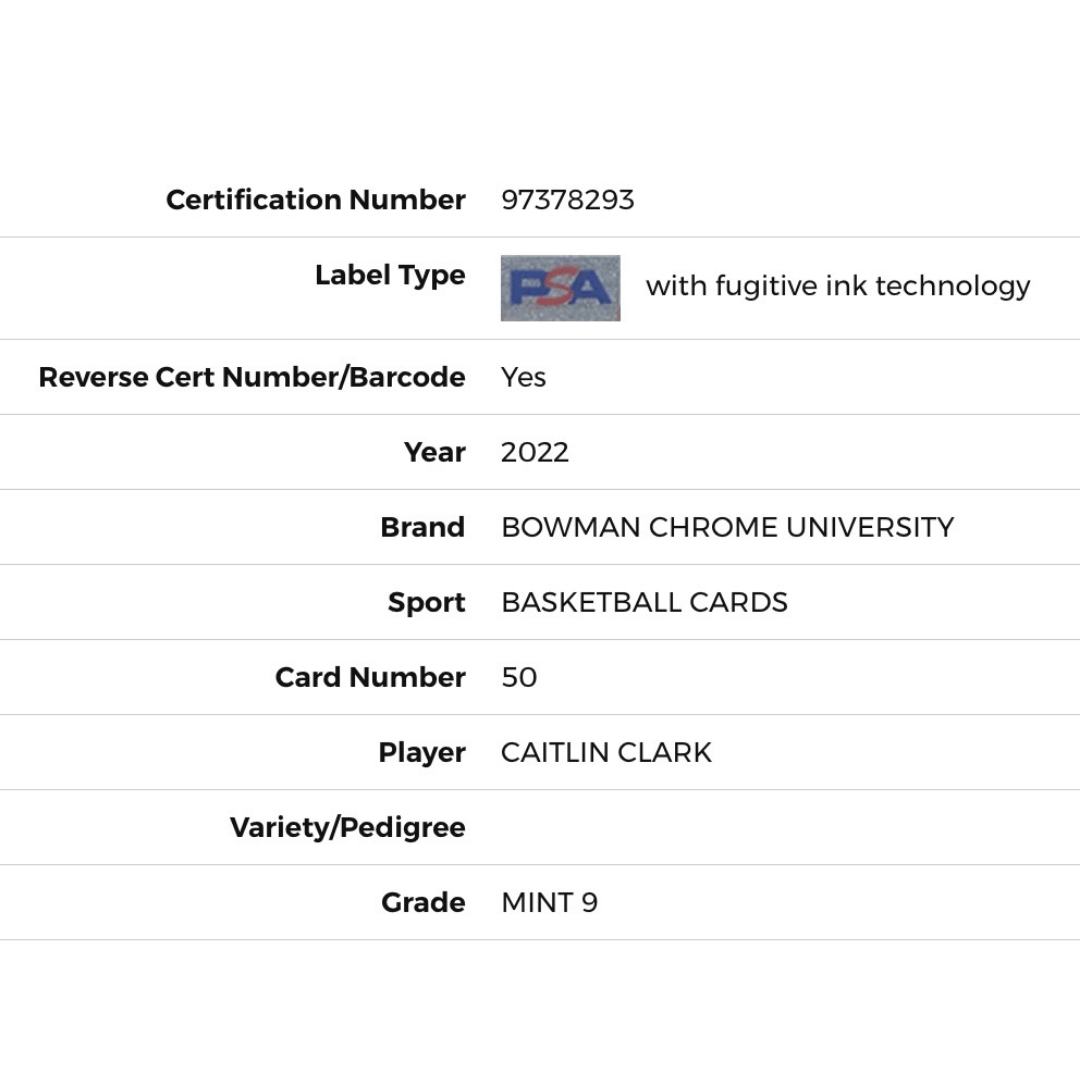Click BOWMAN CHROME UNIVERSITY brand text
The width and height of the screenshot is (1080, 1080).
coord(727,528)
